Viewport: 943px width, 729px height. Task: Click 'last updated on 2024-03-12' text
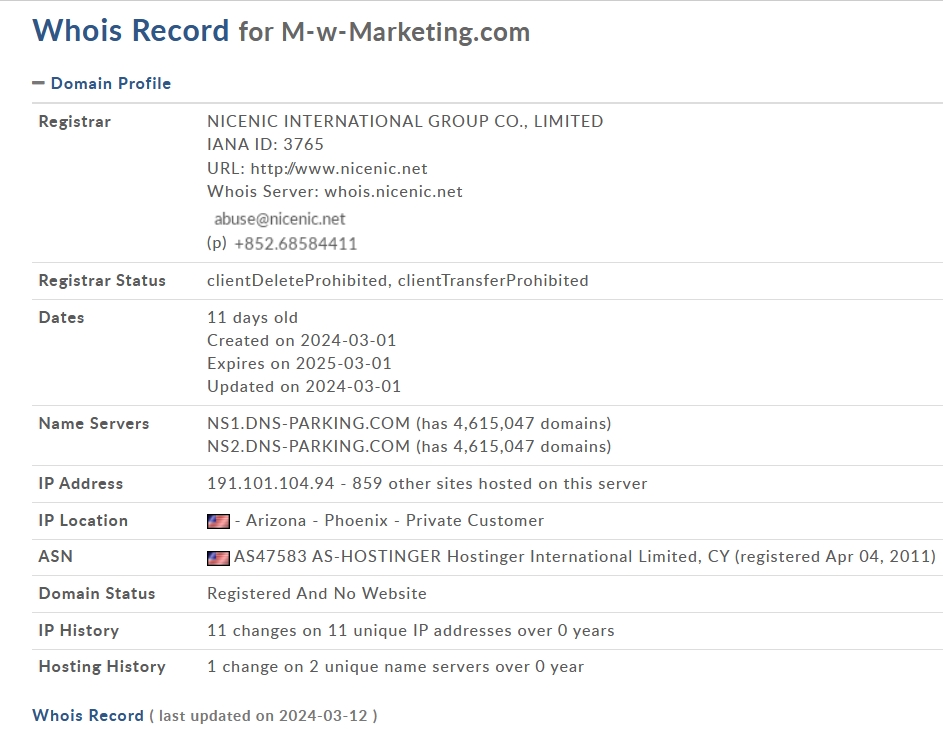coord(263,716)
